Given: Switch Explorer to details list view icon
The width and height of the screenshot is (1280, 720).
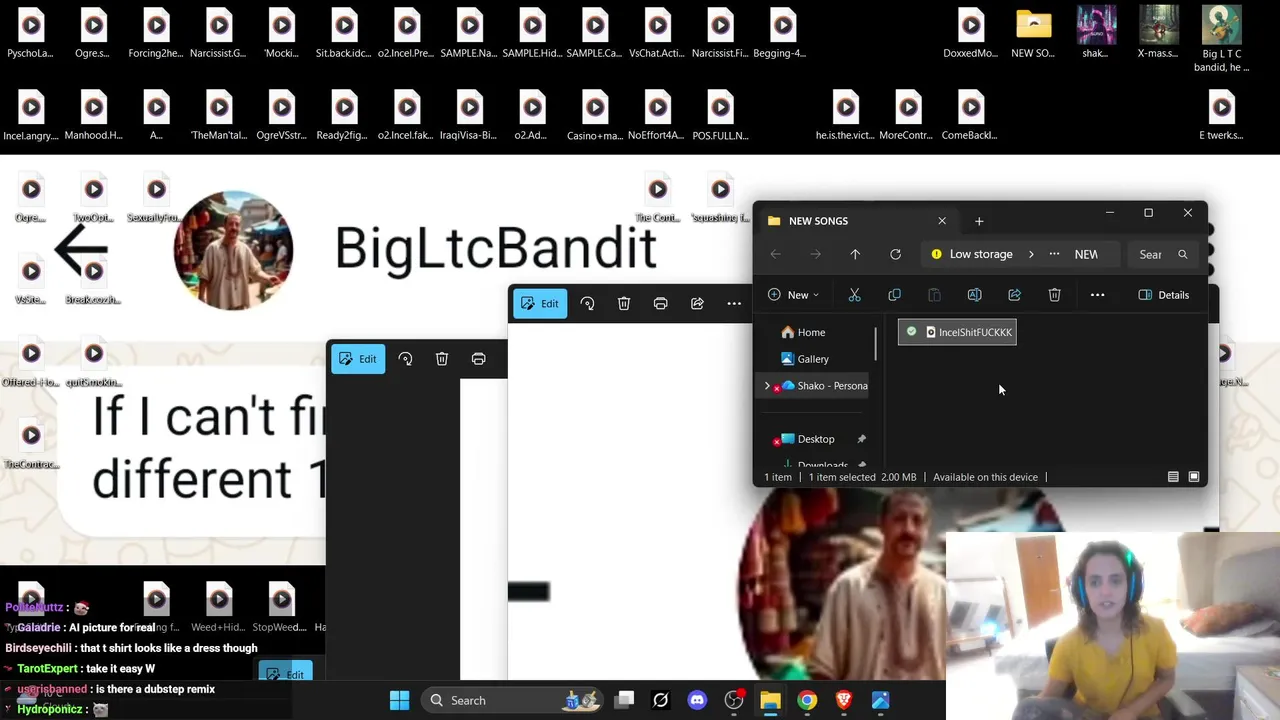Looking at the screenshot, I should point(1173,477).
